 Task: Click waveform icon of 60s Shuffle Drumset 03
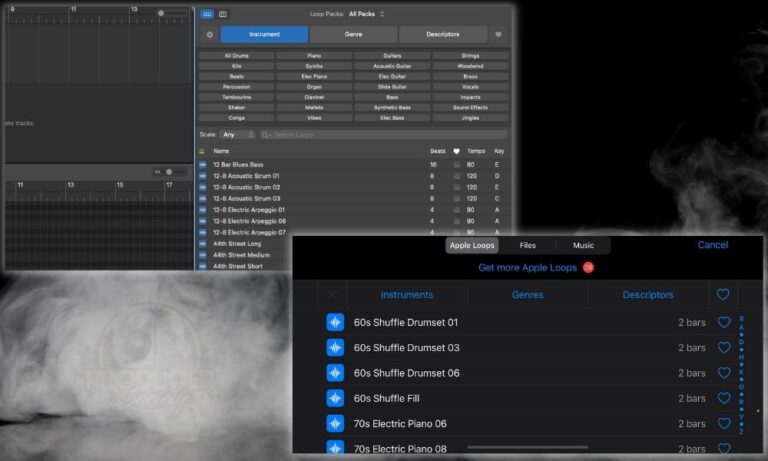335,348
